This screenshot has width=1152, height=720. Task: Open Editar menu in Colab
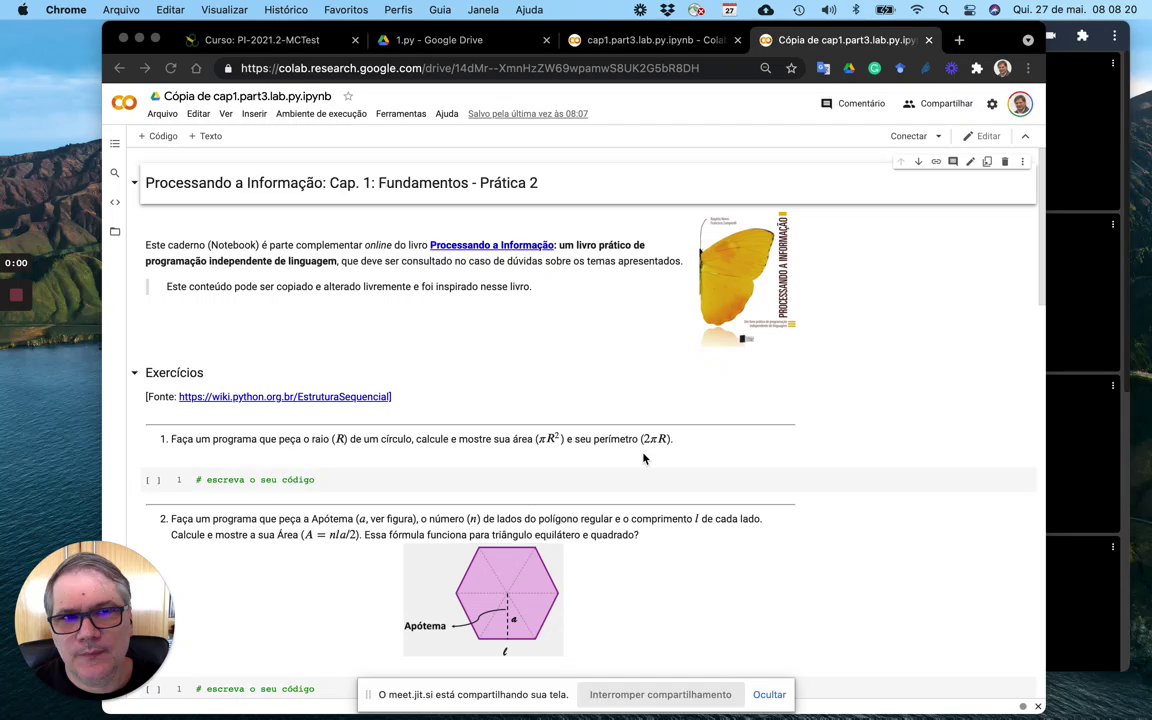pos(198,114)
